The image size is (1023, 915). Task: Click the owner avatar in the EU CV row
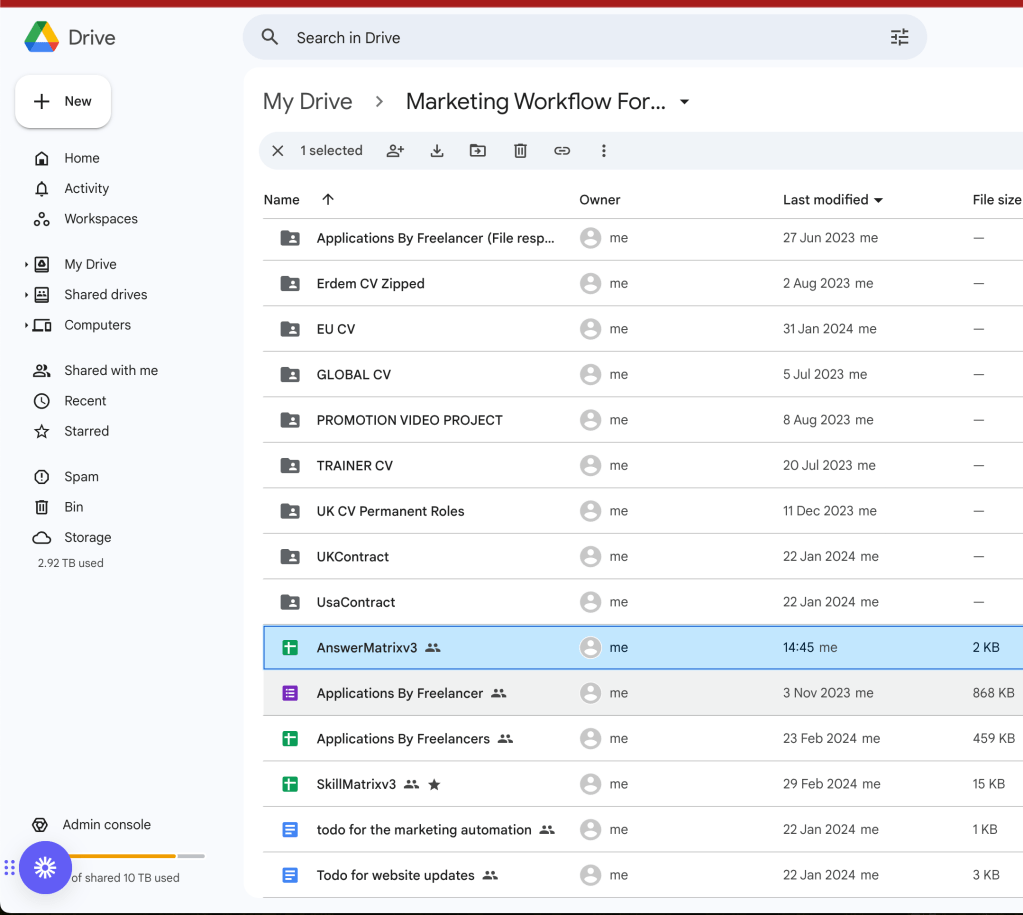click(590, 329)
